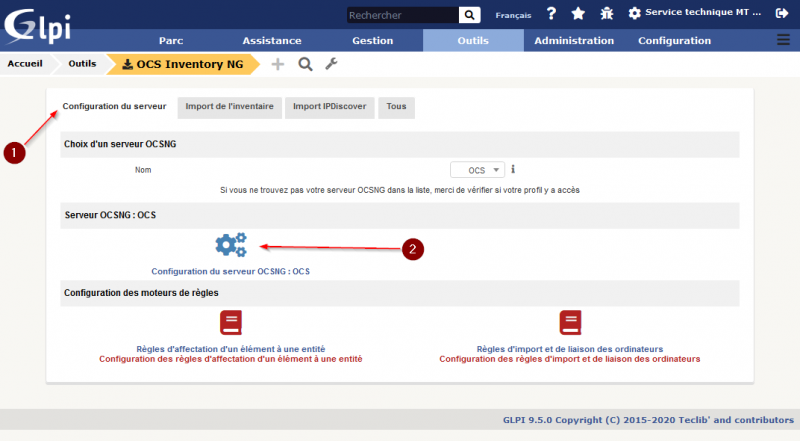
Task: Expand the OCS server name dropdown
Action: tap(477, 170)
